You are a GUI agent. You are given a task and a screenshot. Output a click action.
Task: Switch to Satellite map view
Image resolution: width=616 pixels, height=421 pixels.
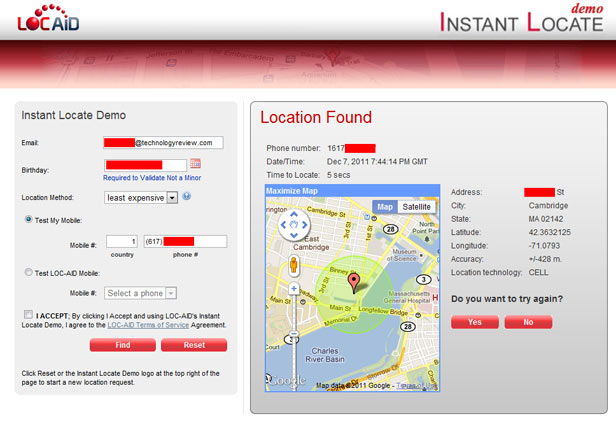tap(417, 207)
